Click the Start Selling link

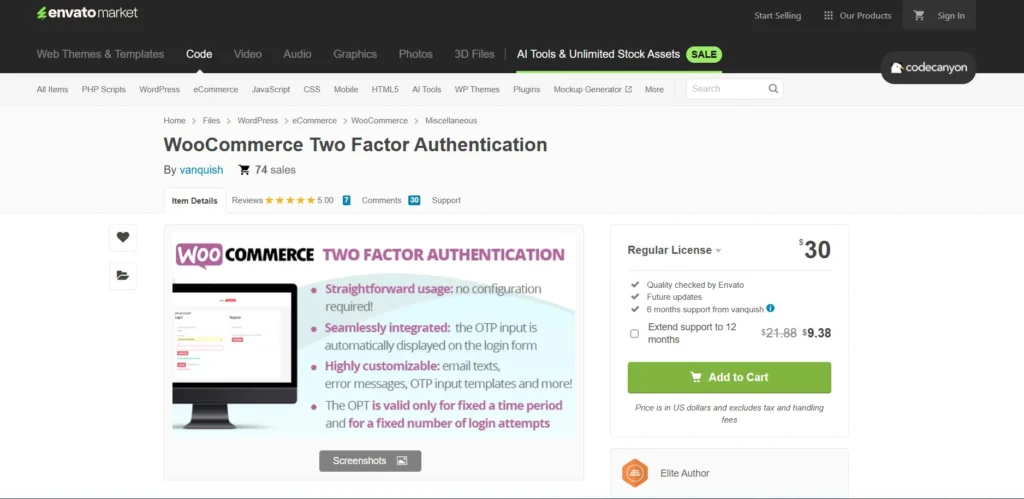click(x=777, y=16)
